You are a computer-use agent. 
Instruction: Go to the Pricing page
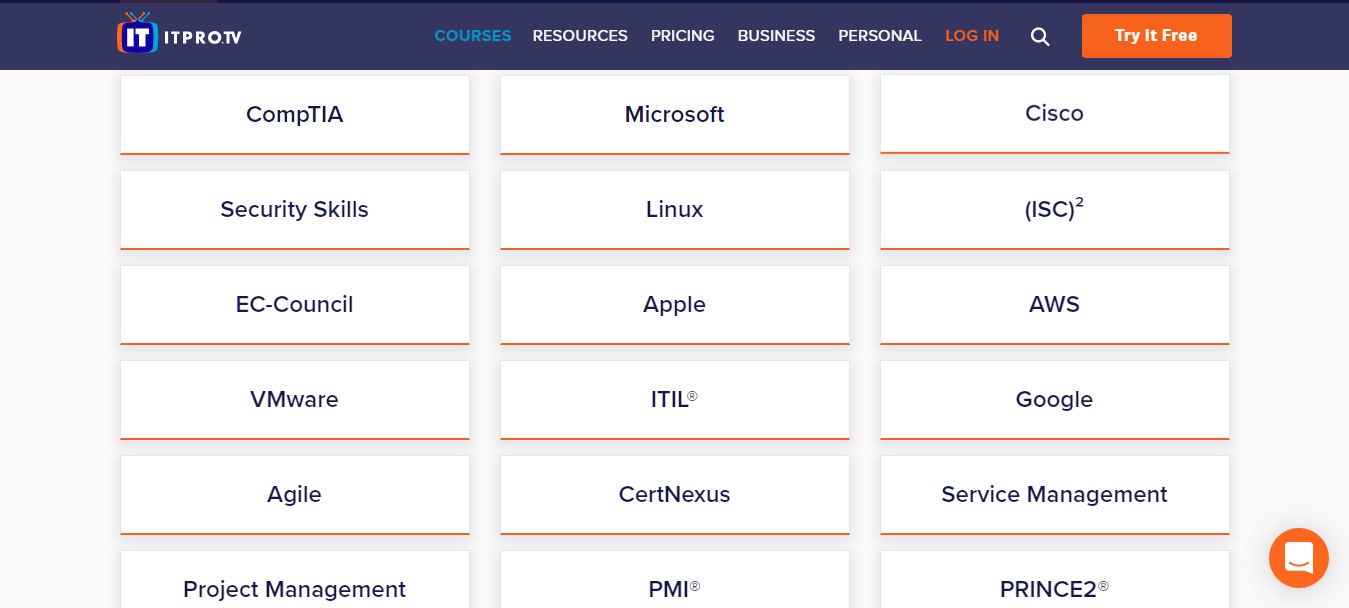[x=682, y=36]
